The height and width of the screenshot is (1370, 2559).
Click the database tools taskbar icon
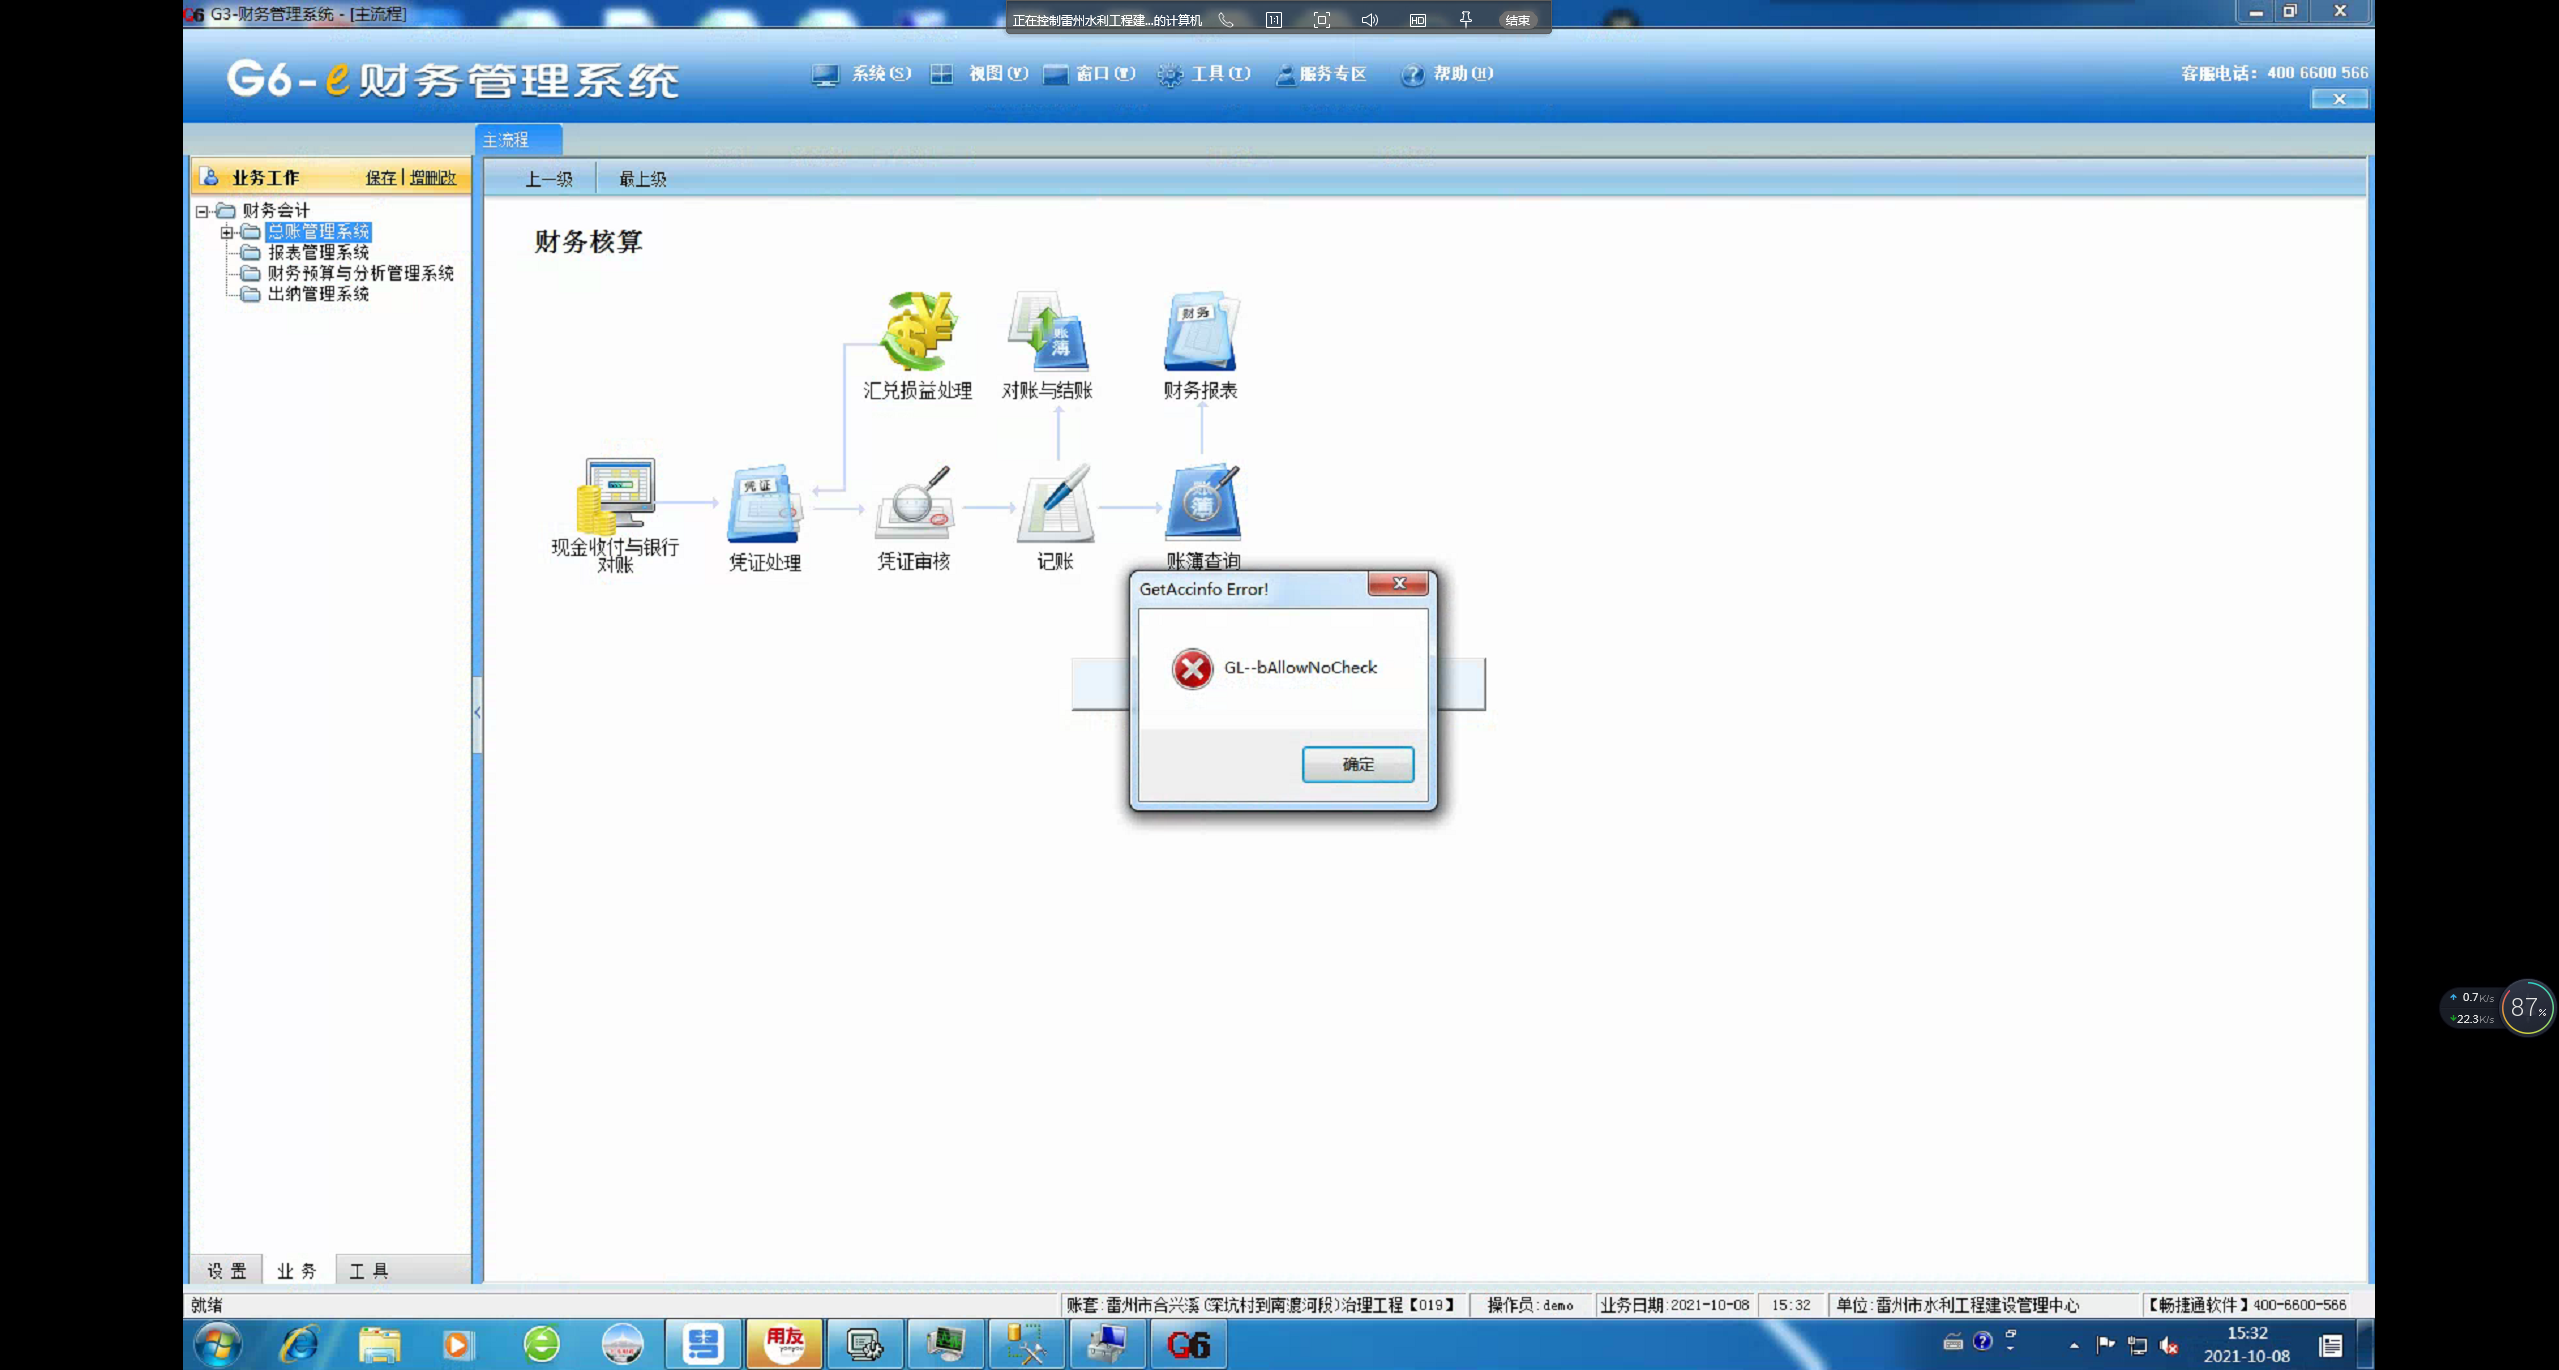point(1026,1343)
